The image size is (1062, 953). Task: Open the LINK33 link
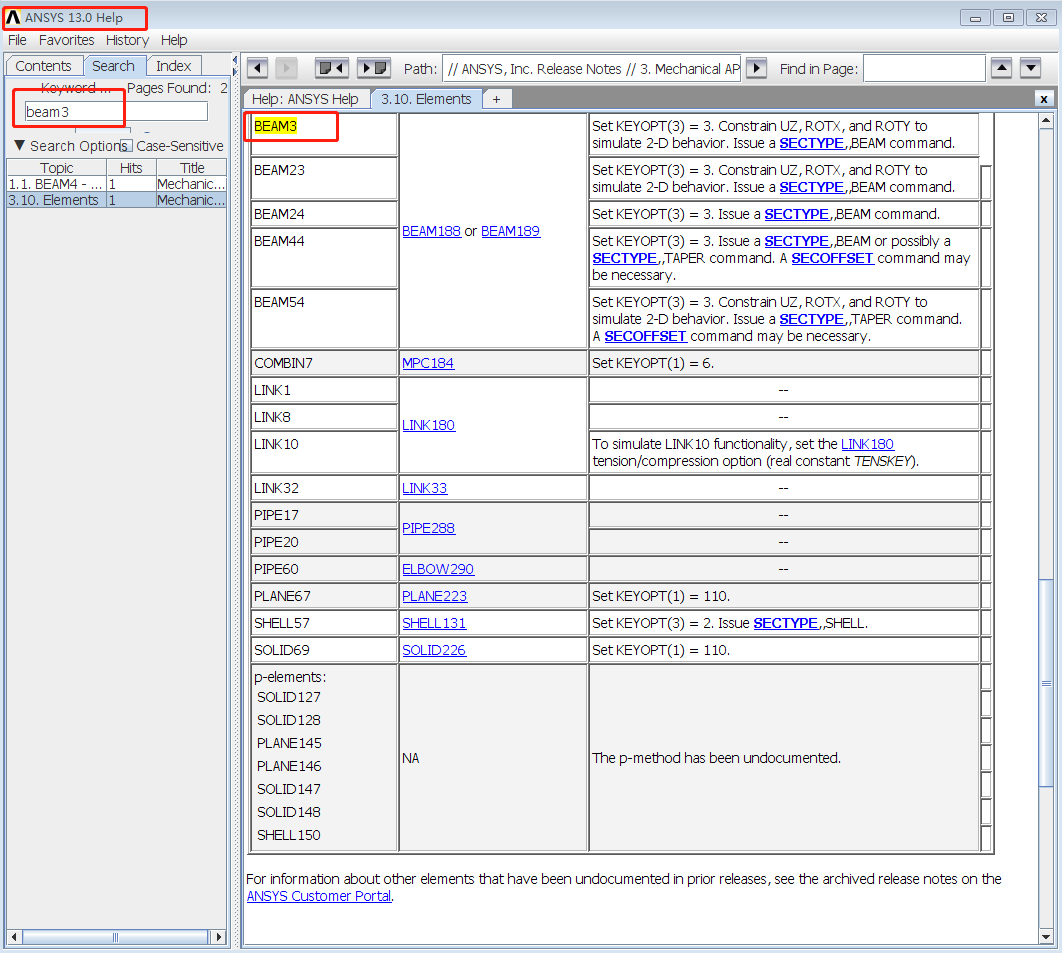[x=425, y=488]
